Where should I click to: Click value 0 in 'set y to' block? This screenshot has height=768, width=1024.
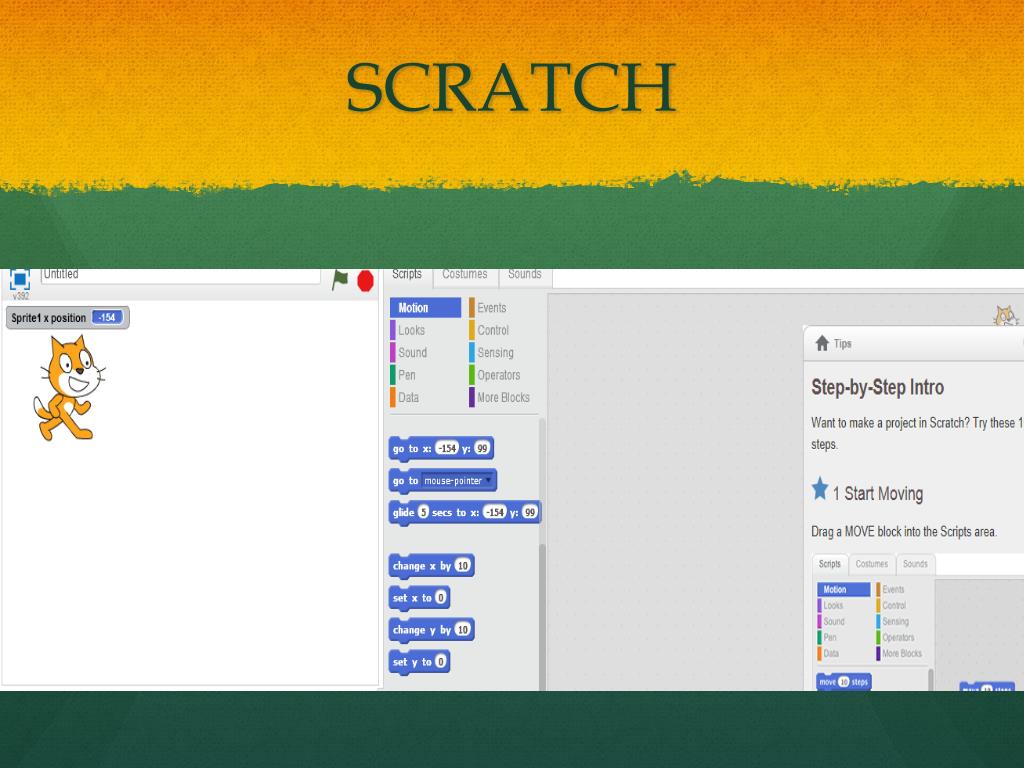pos(441,662)
